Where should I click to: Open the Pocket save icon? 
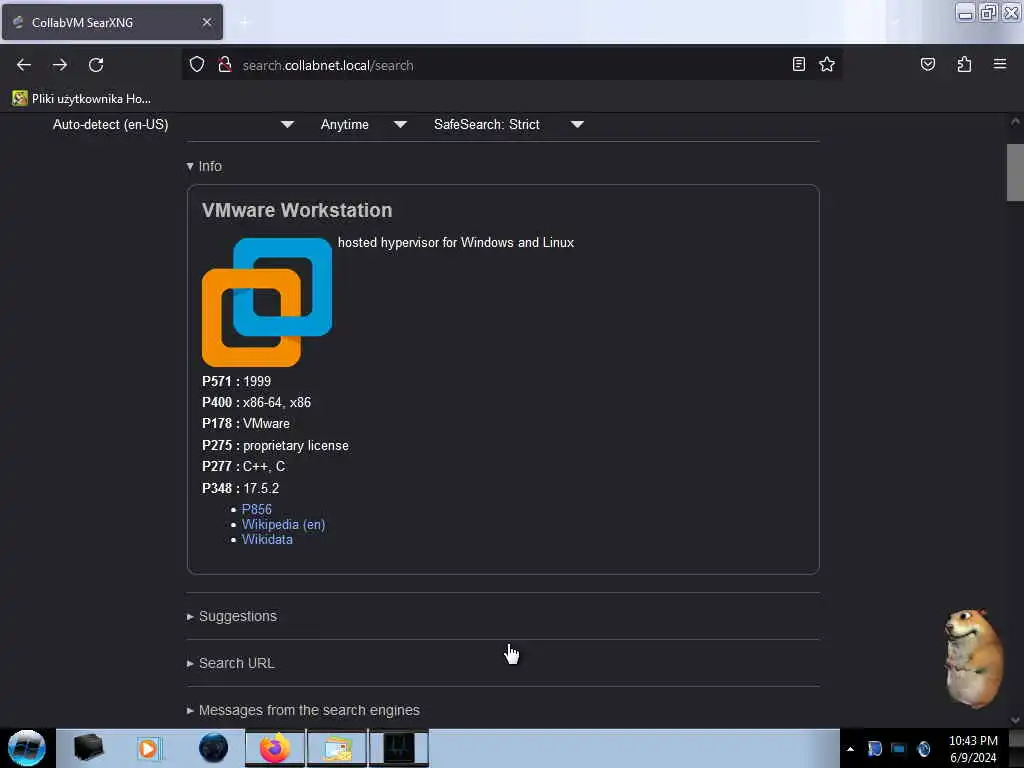point(927,64)
